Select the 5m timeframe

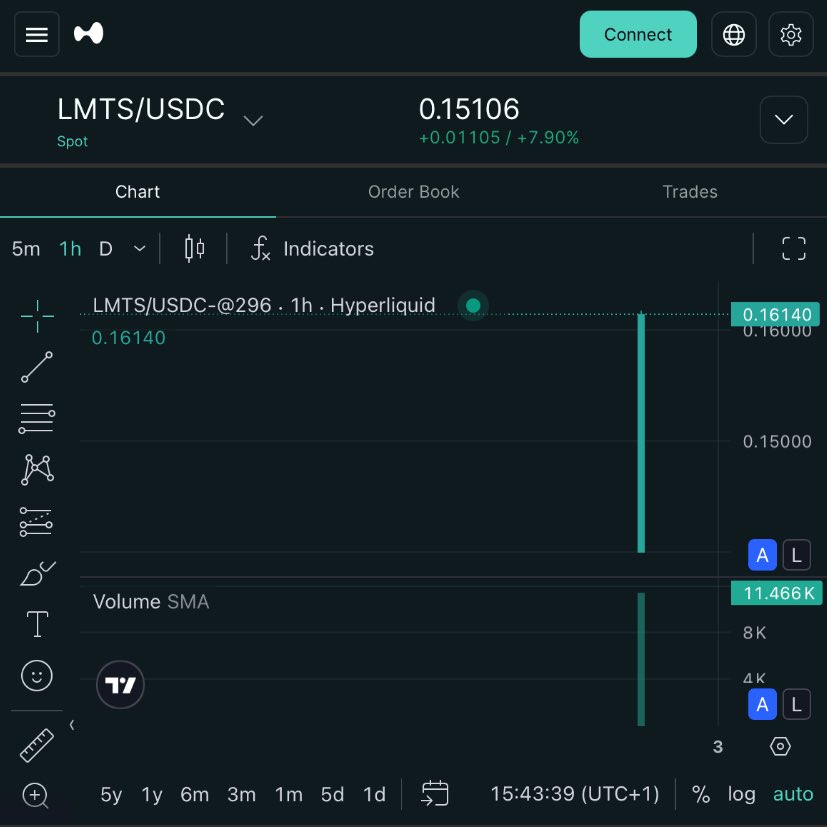point(26,248)
